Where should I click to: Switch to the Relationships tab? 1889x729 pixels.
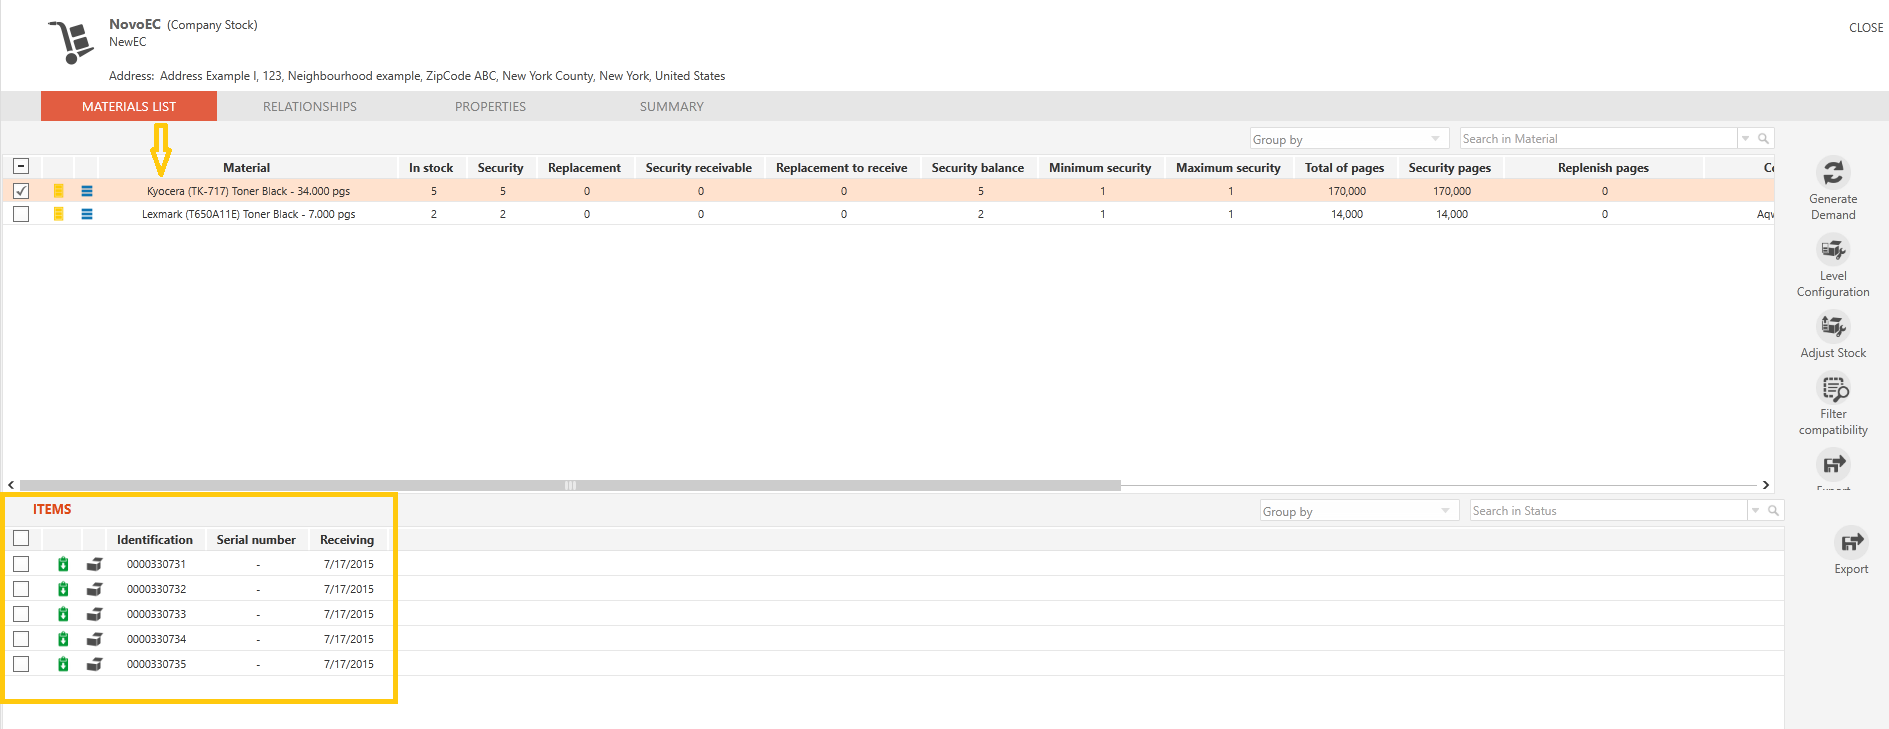point(310,107)
